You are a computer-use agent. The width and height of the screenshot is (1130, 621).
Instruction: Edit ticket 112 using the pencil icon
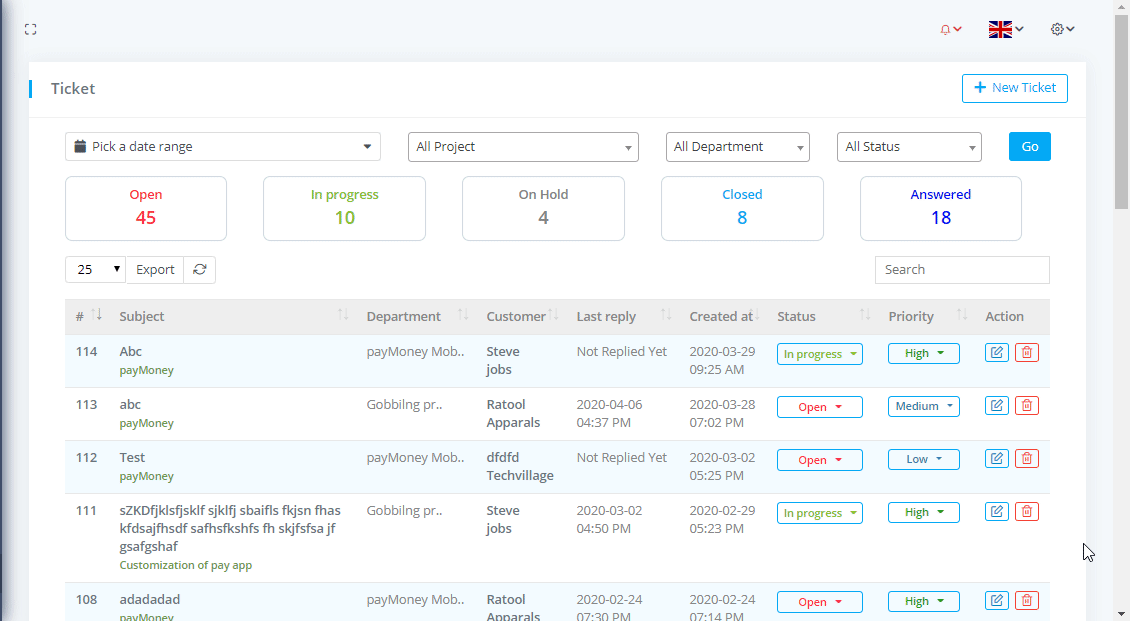pyautogui.click(x=997, y=458)
